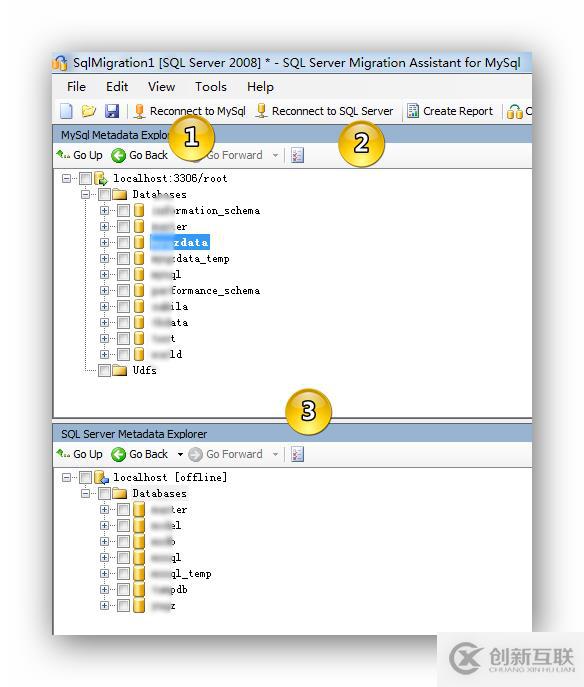Click the performance_schema database icon
Image resolution: width=584 pixels, height=687 pixels.
click(x=139, y=290)
